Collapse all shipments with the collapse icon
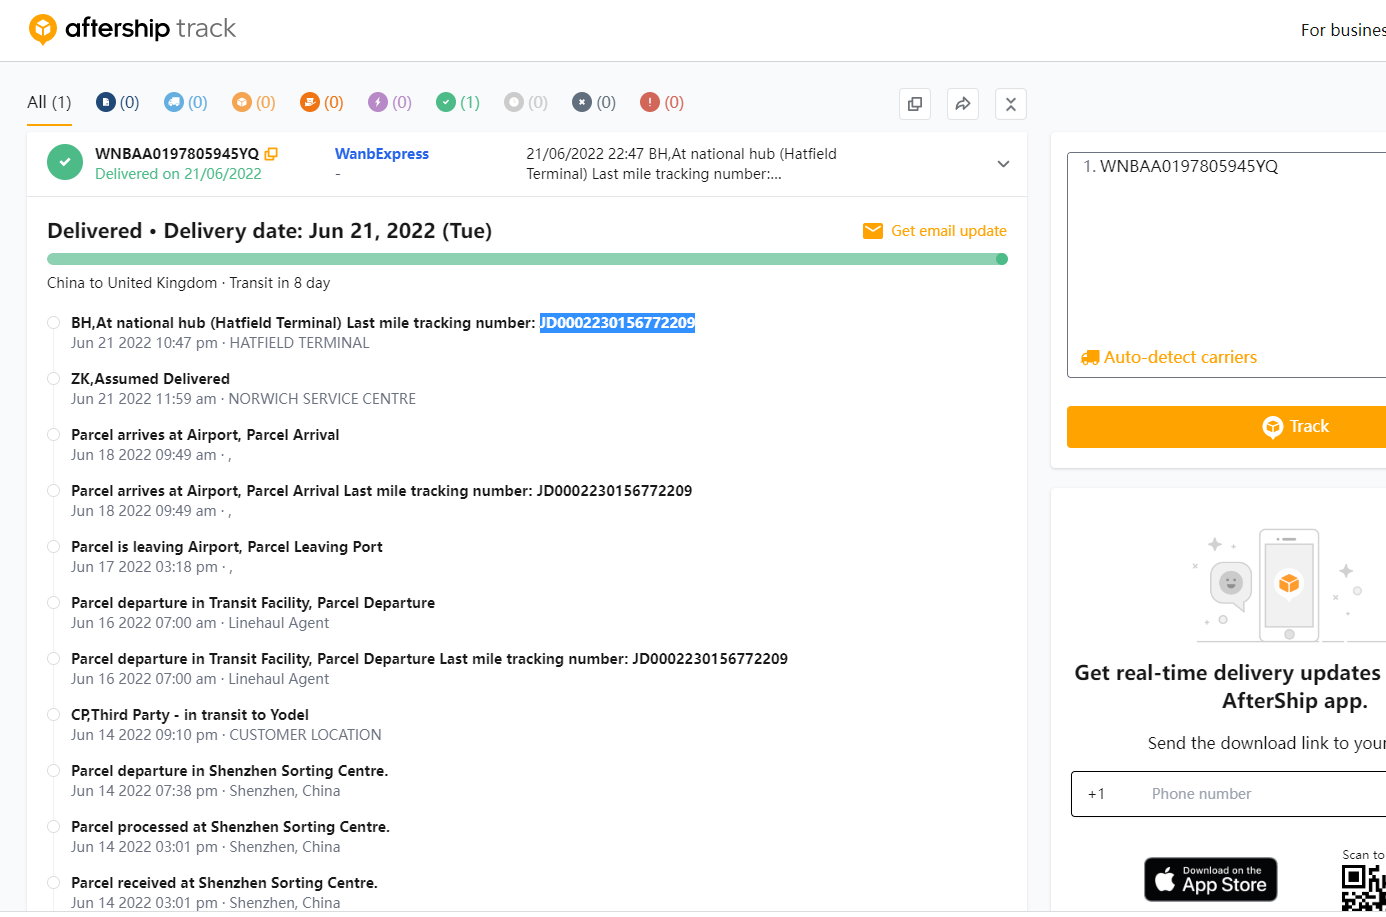Viewport: 1386px width, 917px height. click(x=1010, y=104)
